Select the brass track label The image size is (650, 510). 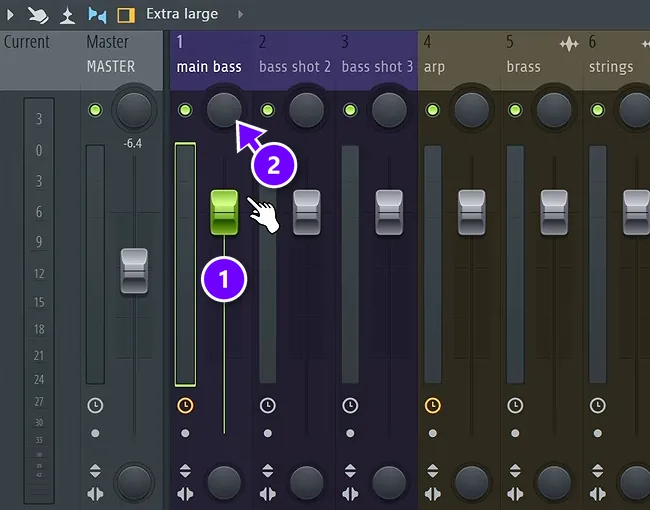(x=523, y=67)
